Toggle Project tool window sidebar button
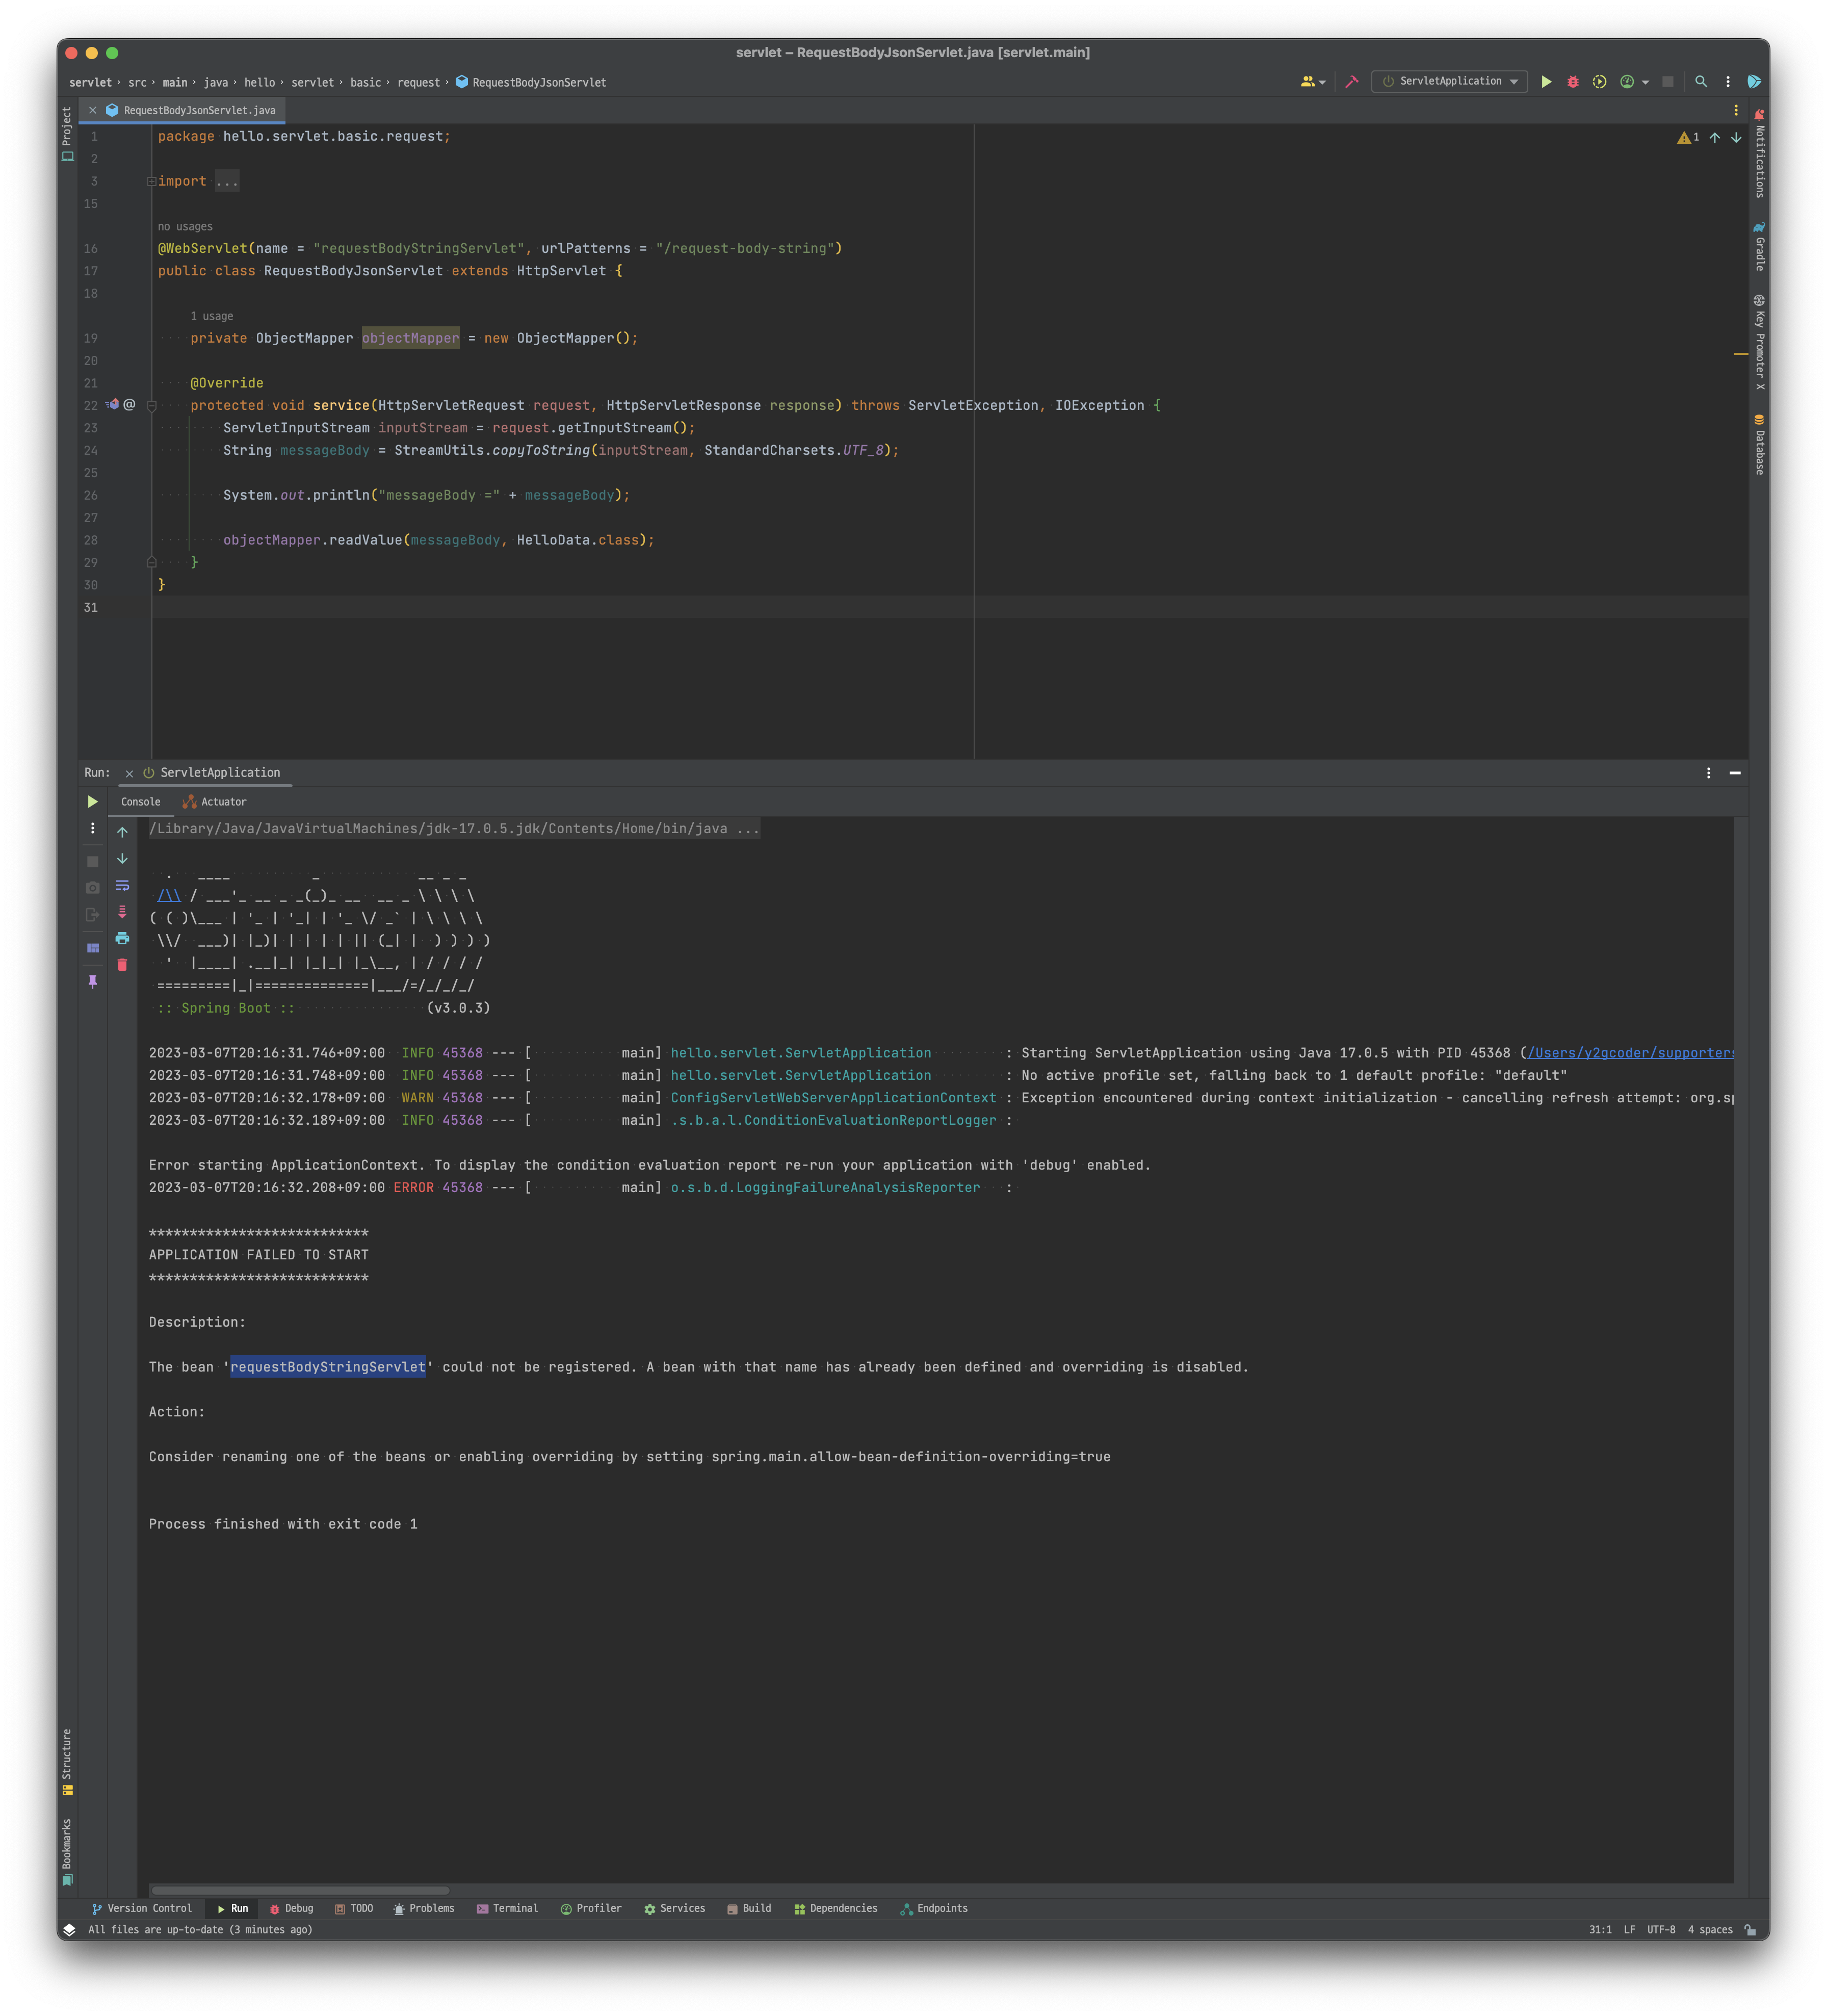 [x=67, y=134]
